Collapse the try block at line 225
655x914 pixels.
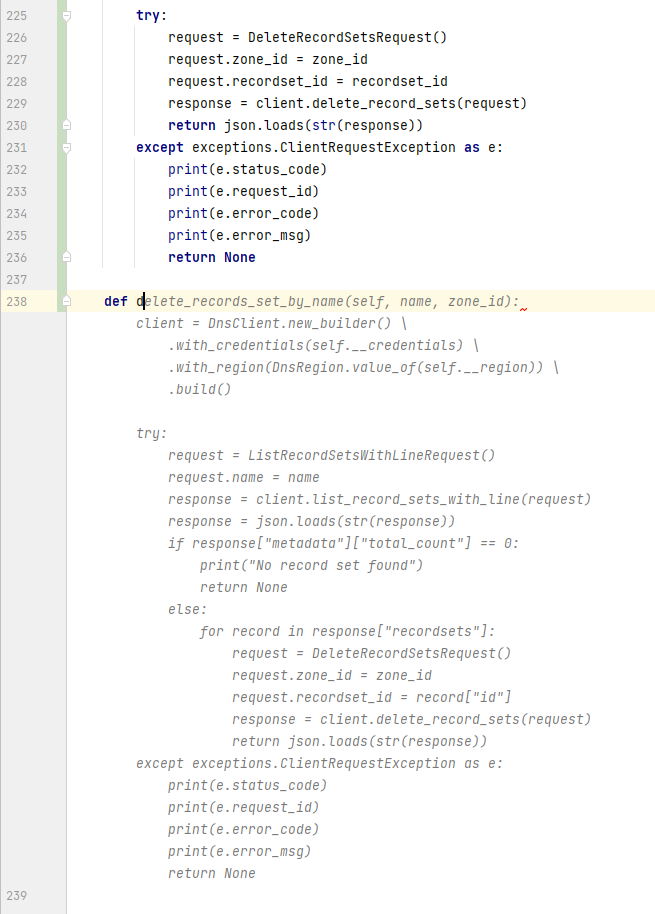point(67,16)
